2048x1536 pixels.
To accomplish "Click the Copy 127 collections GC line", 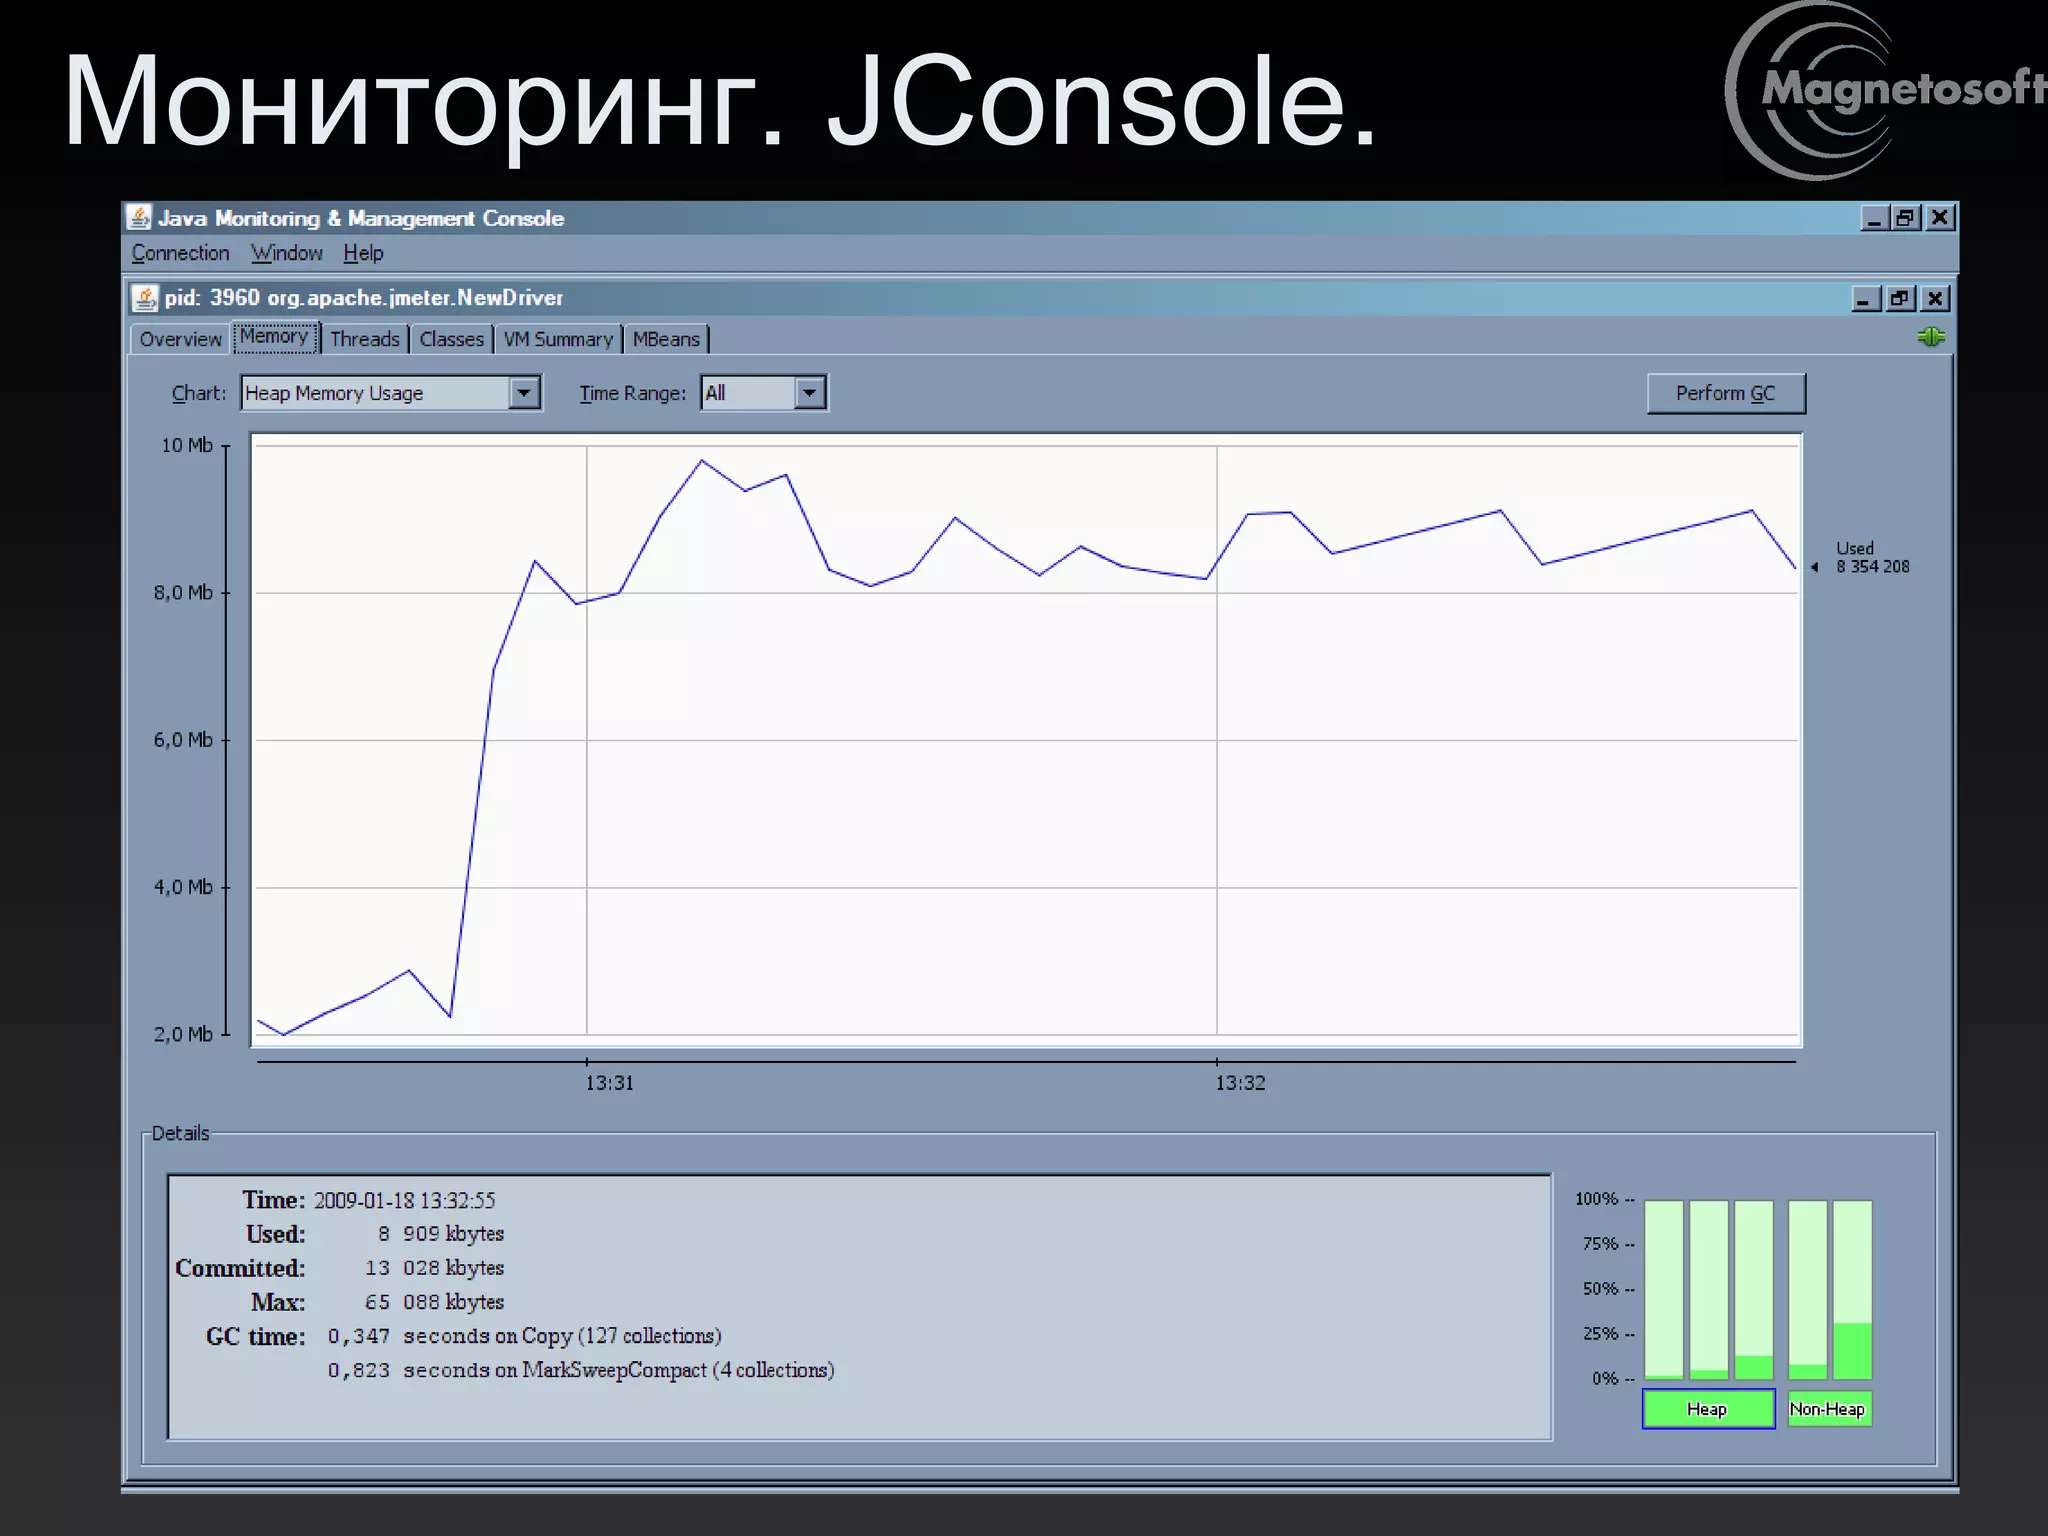I will [524, 1336].
